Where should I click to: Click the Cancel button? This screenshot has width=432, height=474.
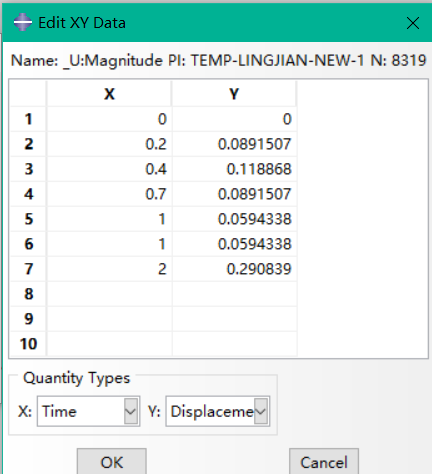(324, 462)
